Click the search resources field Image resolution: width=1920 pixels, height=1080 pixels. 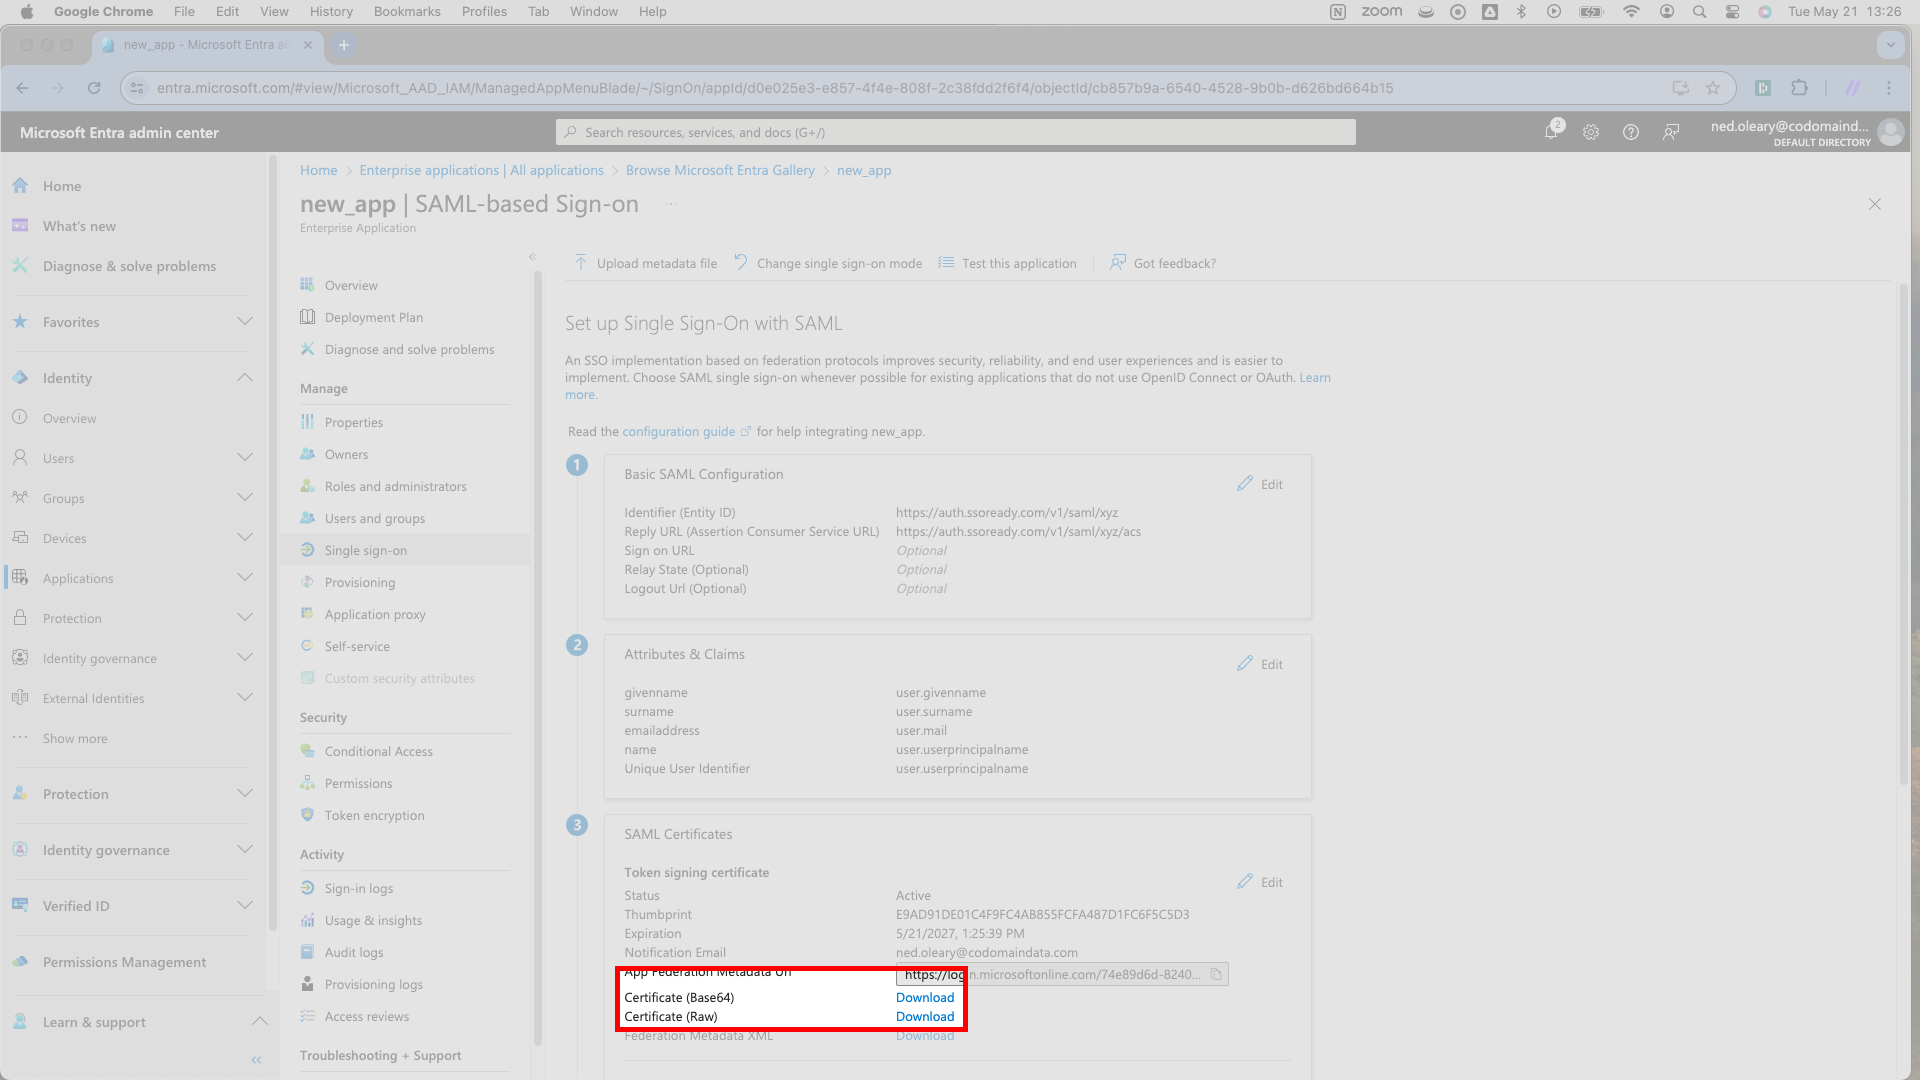click(955, 132)
